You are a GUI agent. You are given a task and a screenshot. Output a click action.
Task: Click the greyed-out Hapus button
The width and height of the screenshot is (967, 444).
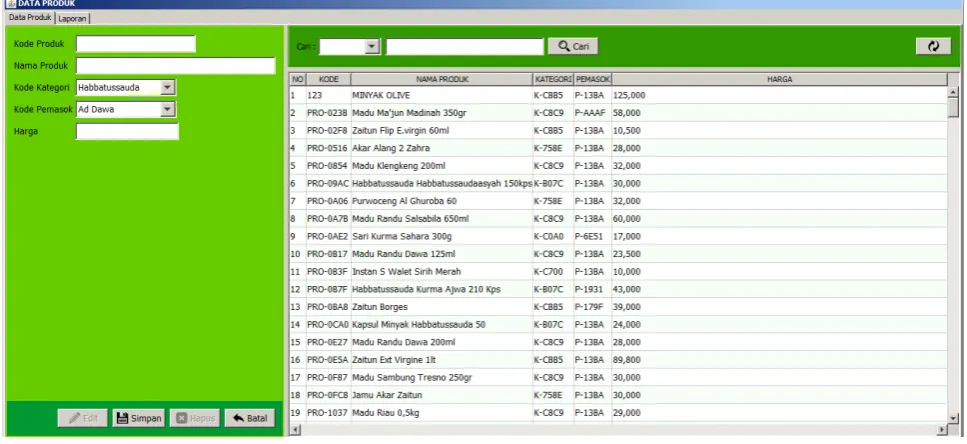195,418
